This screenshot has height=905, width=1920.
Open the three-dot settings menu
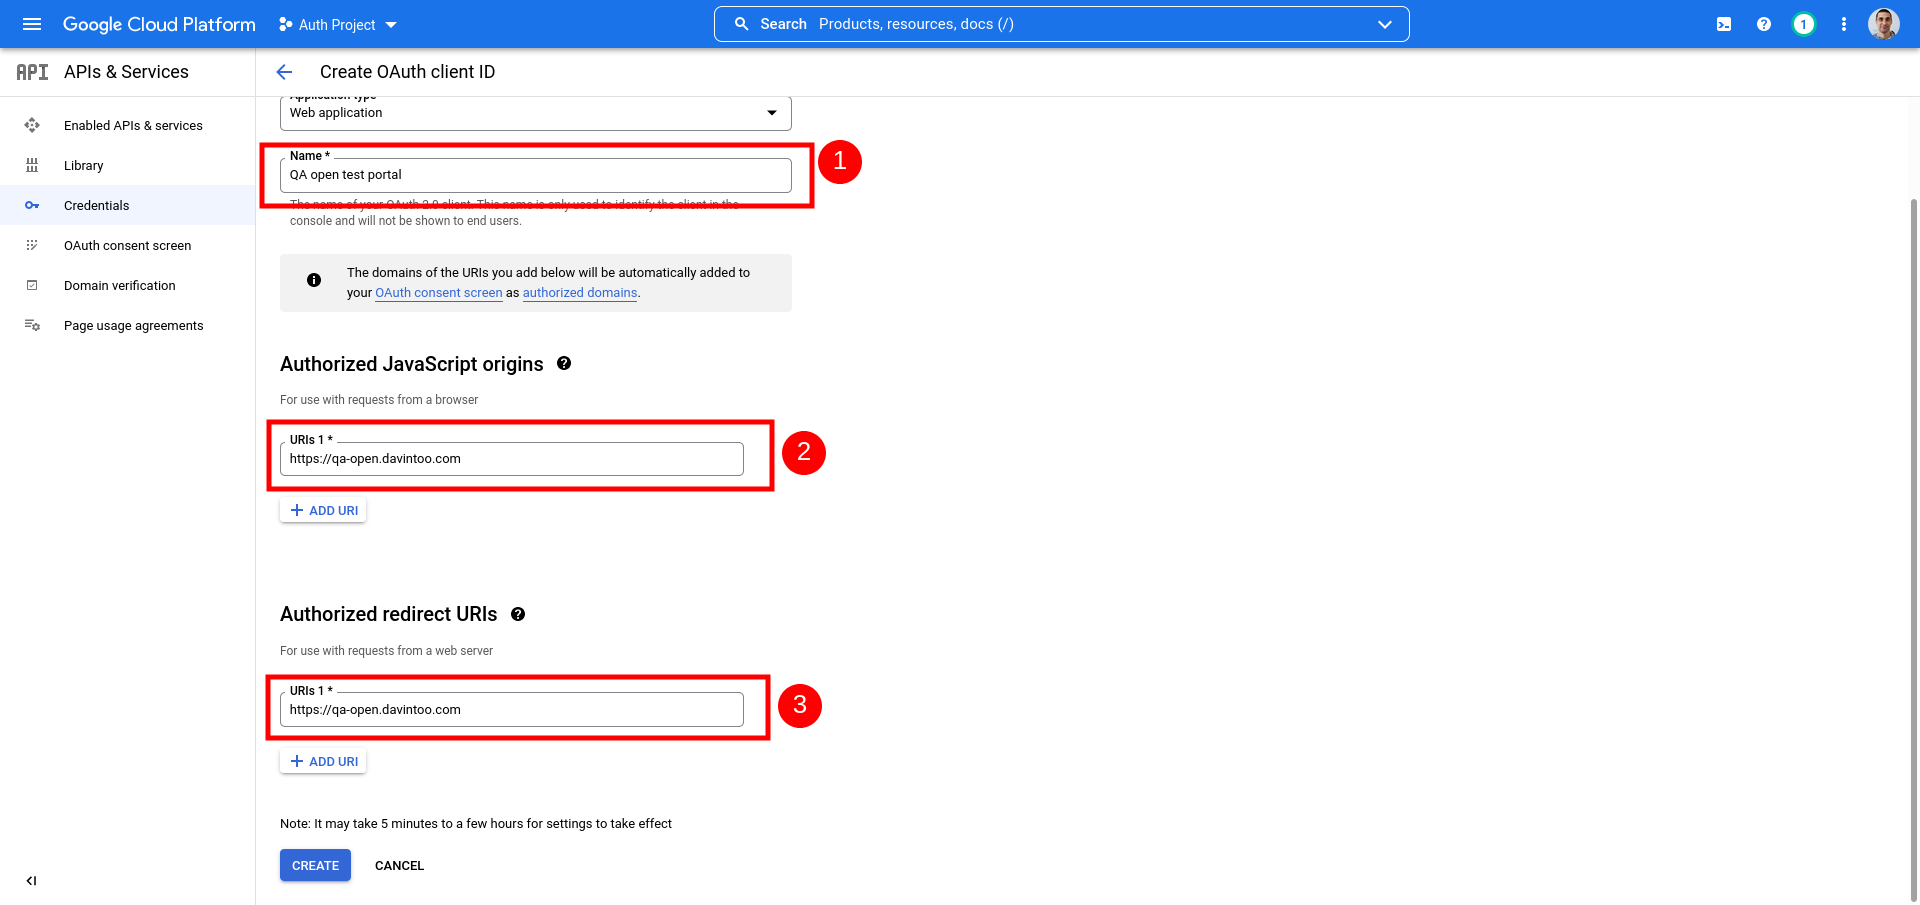pyautogui.click(x=1844, y=24)
